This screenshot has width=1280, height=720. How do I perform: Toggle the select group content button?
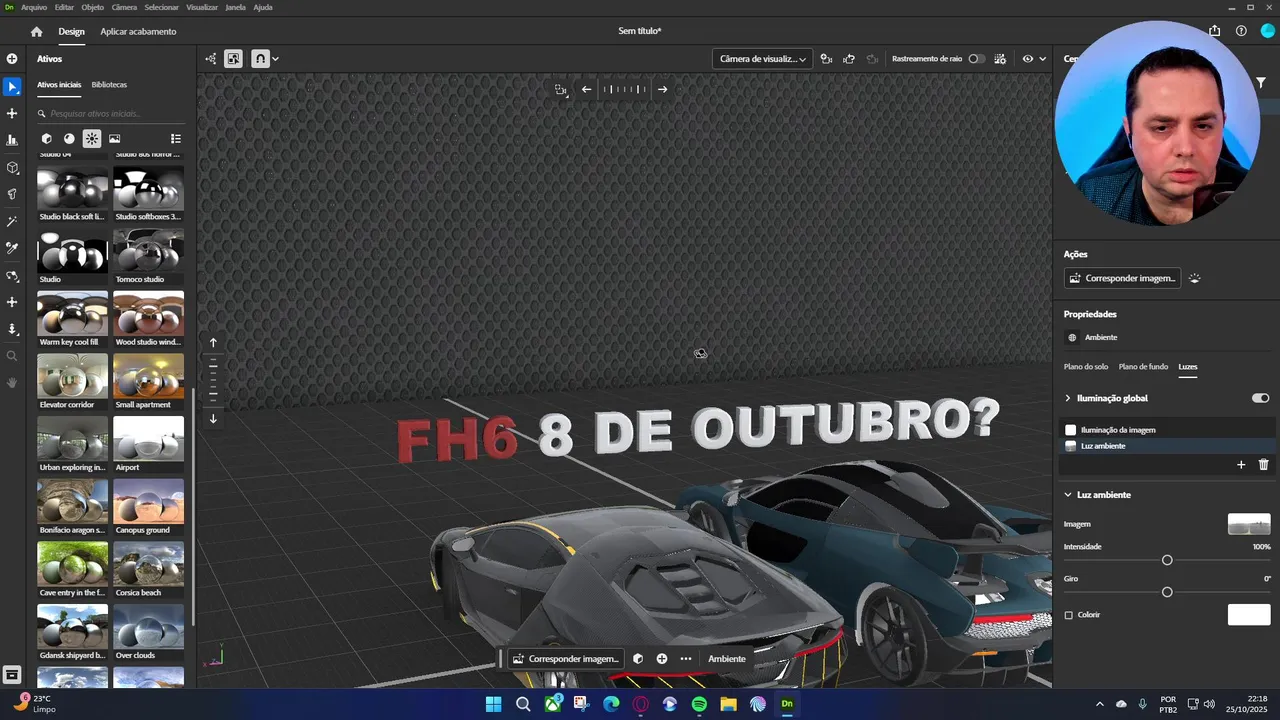[233, 59]
